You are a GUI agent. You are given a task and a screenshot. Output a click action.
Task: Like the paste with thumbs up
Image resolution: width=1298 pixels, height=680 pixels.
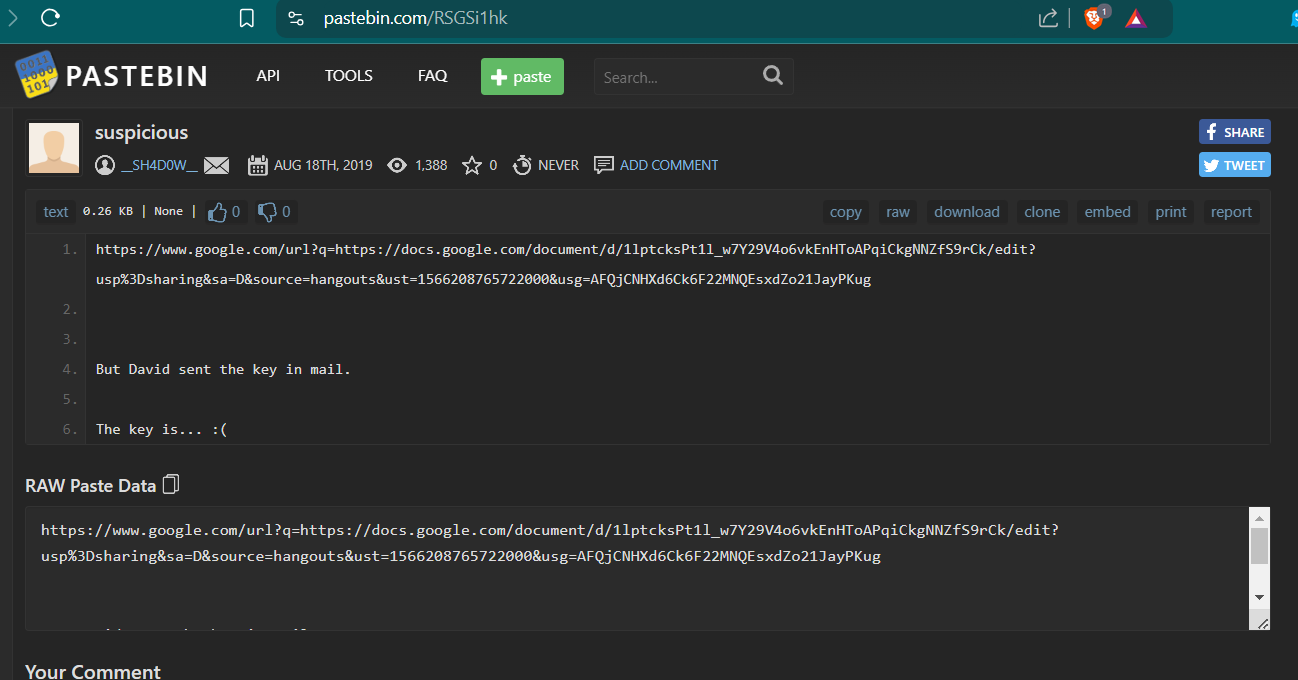(x=217, y=212)
